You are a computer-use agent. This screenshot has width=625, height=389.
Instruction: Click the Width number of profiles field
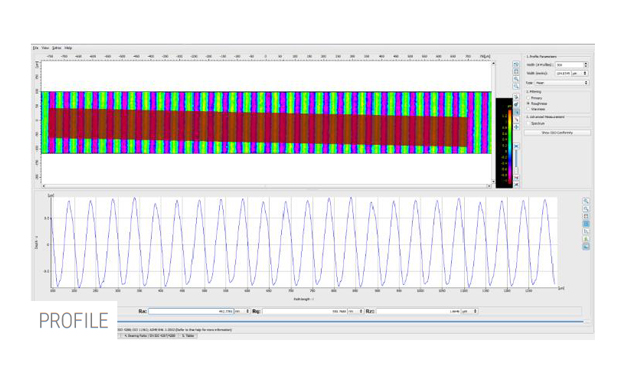coord(572,65)
